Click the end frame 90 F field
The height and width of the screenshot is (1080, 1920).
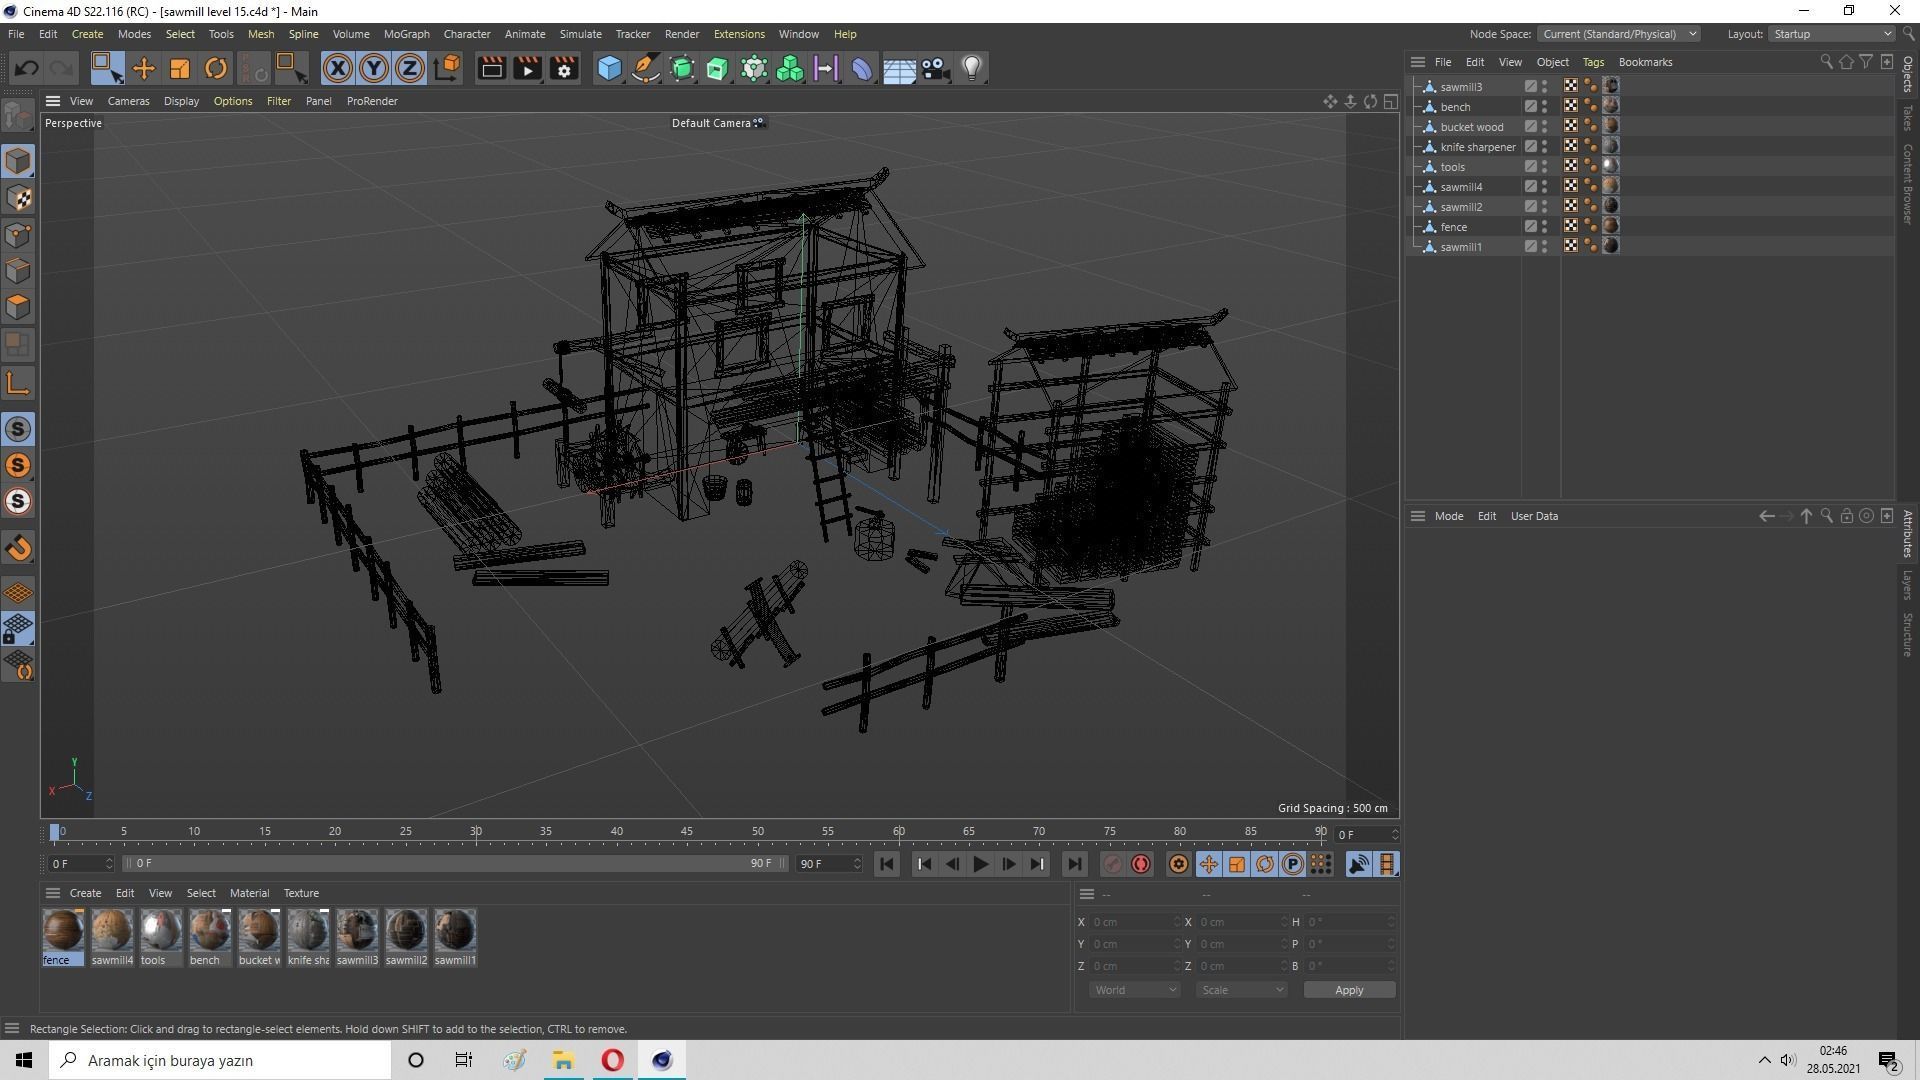click(828, 864)
